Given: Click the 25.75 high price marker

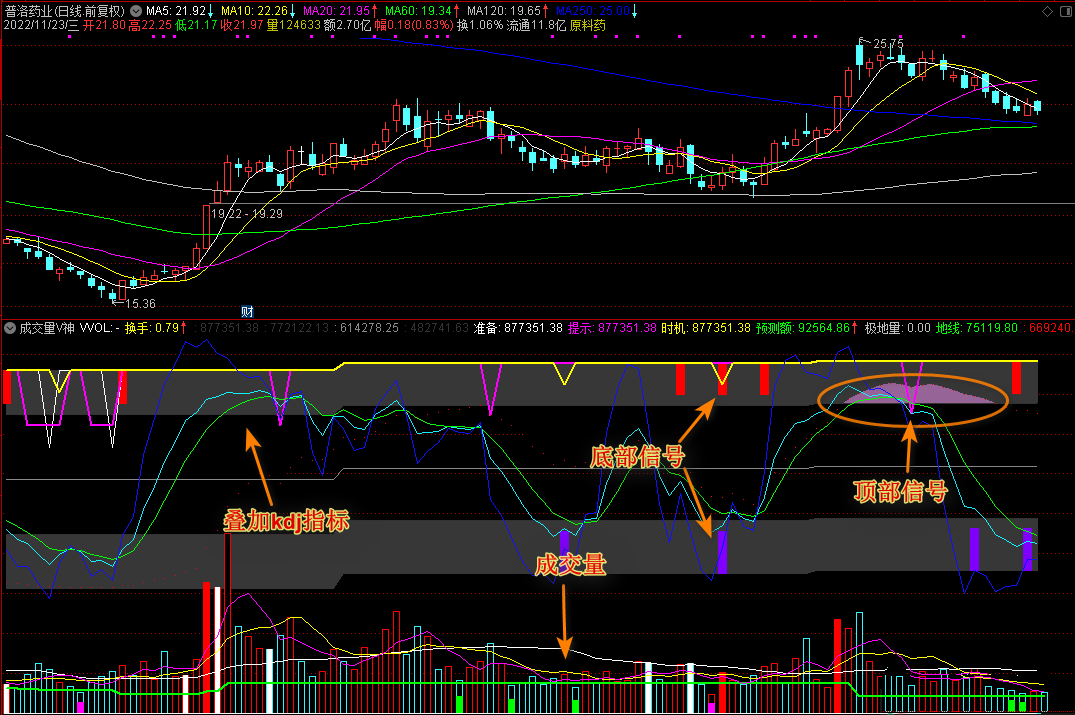Looking at the screenshot, I should (x=888, y=44).
